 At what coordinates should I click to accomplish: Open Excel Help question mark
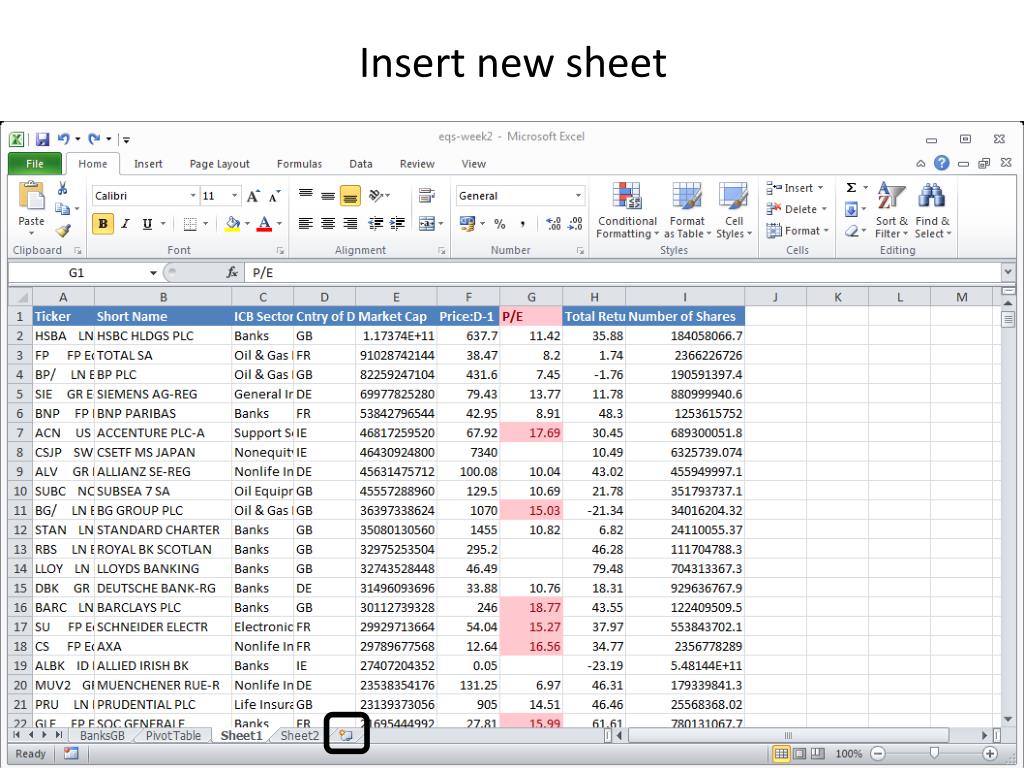click(941, 163)
